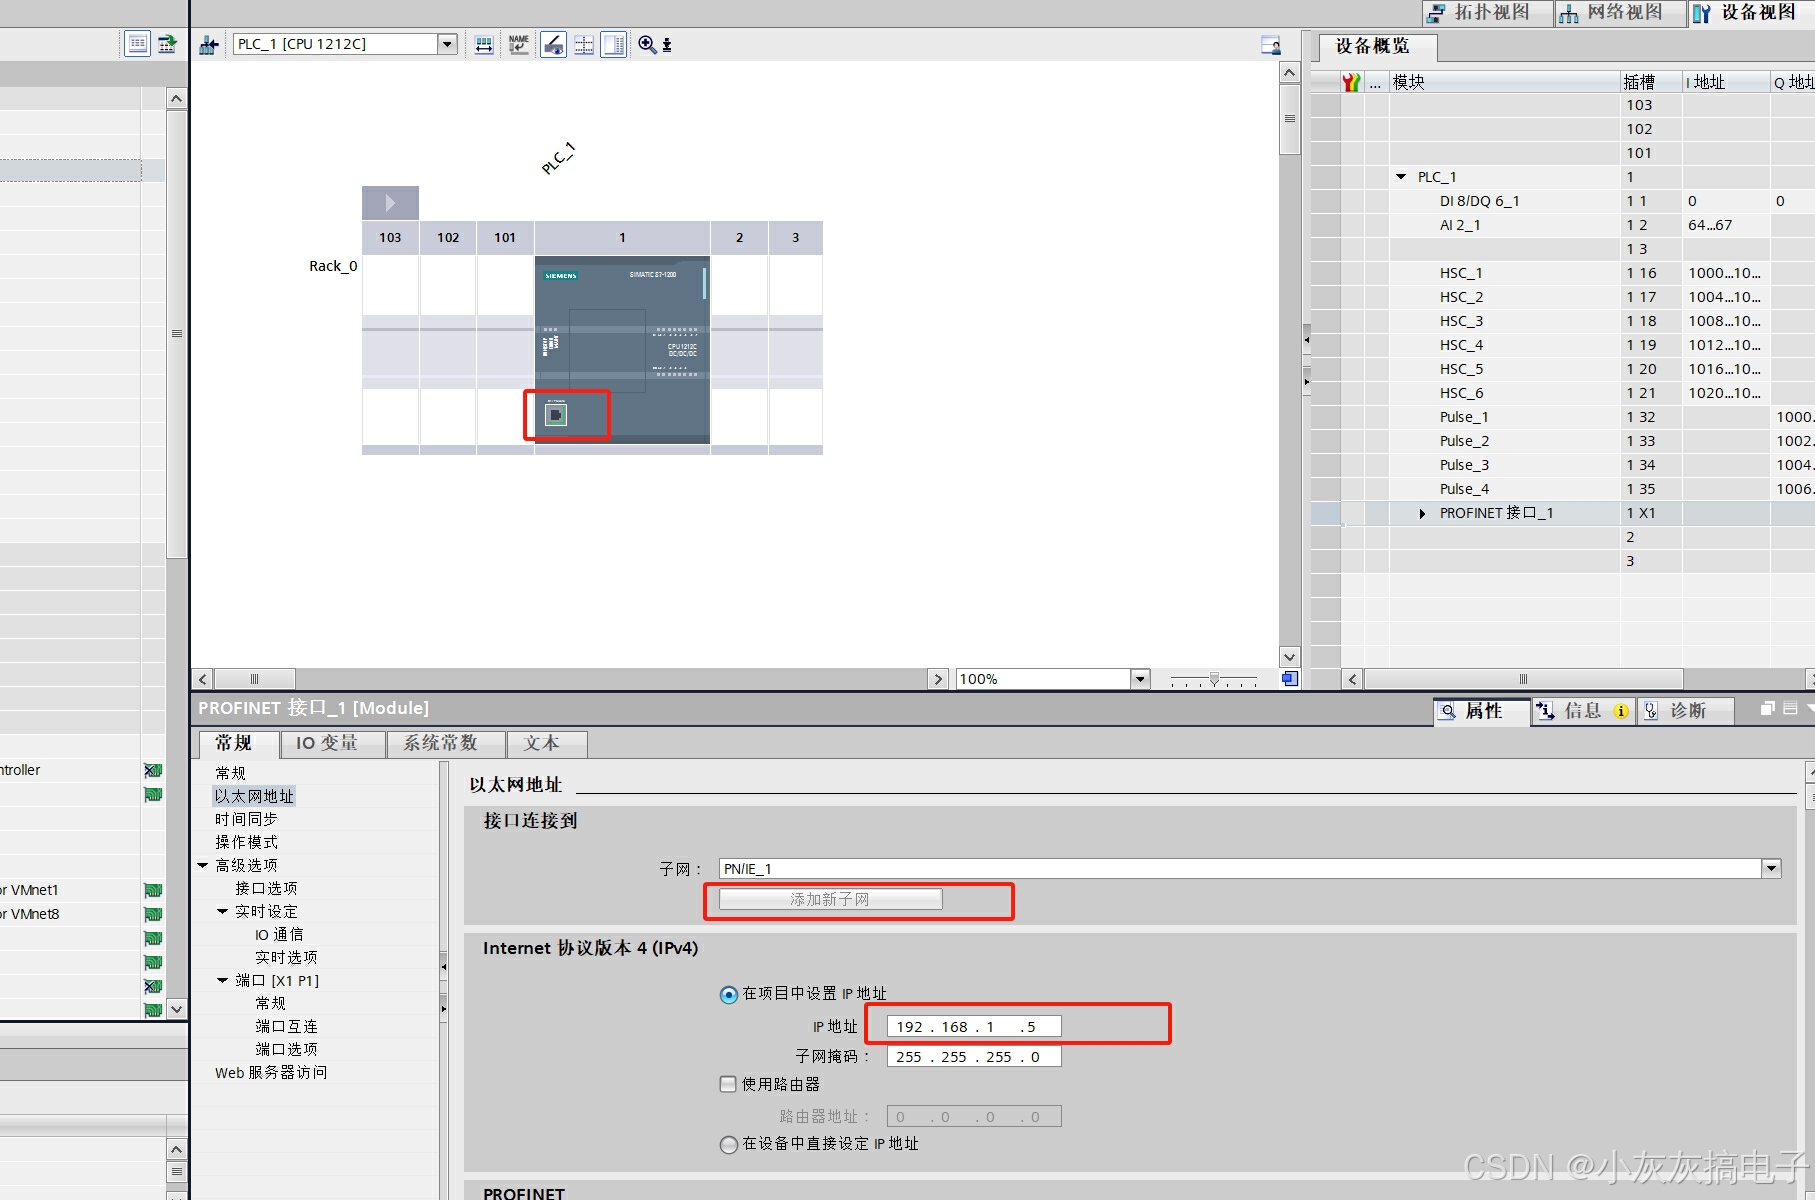Screen dimensions: 1815x1200
Task: Select 操作模式 in properties tree
Action: 246,843
